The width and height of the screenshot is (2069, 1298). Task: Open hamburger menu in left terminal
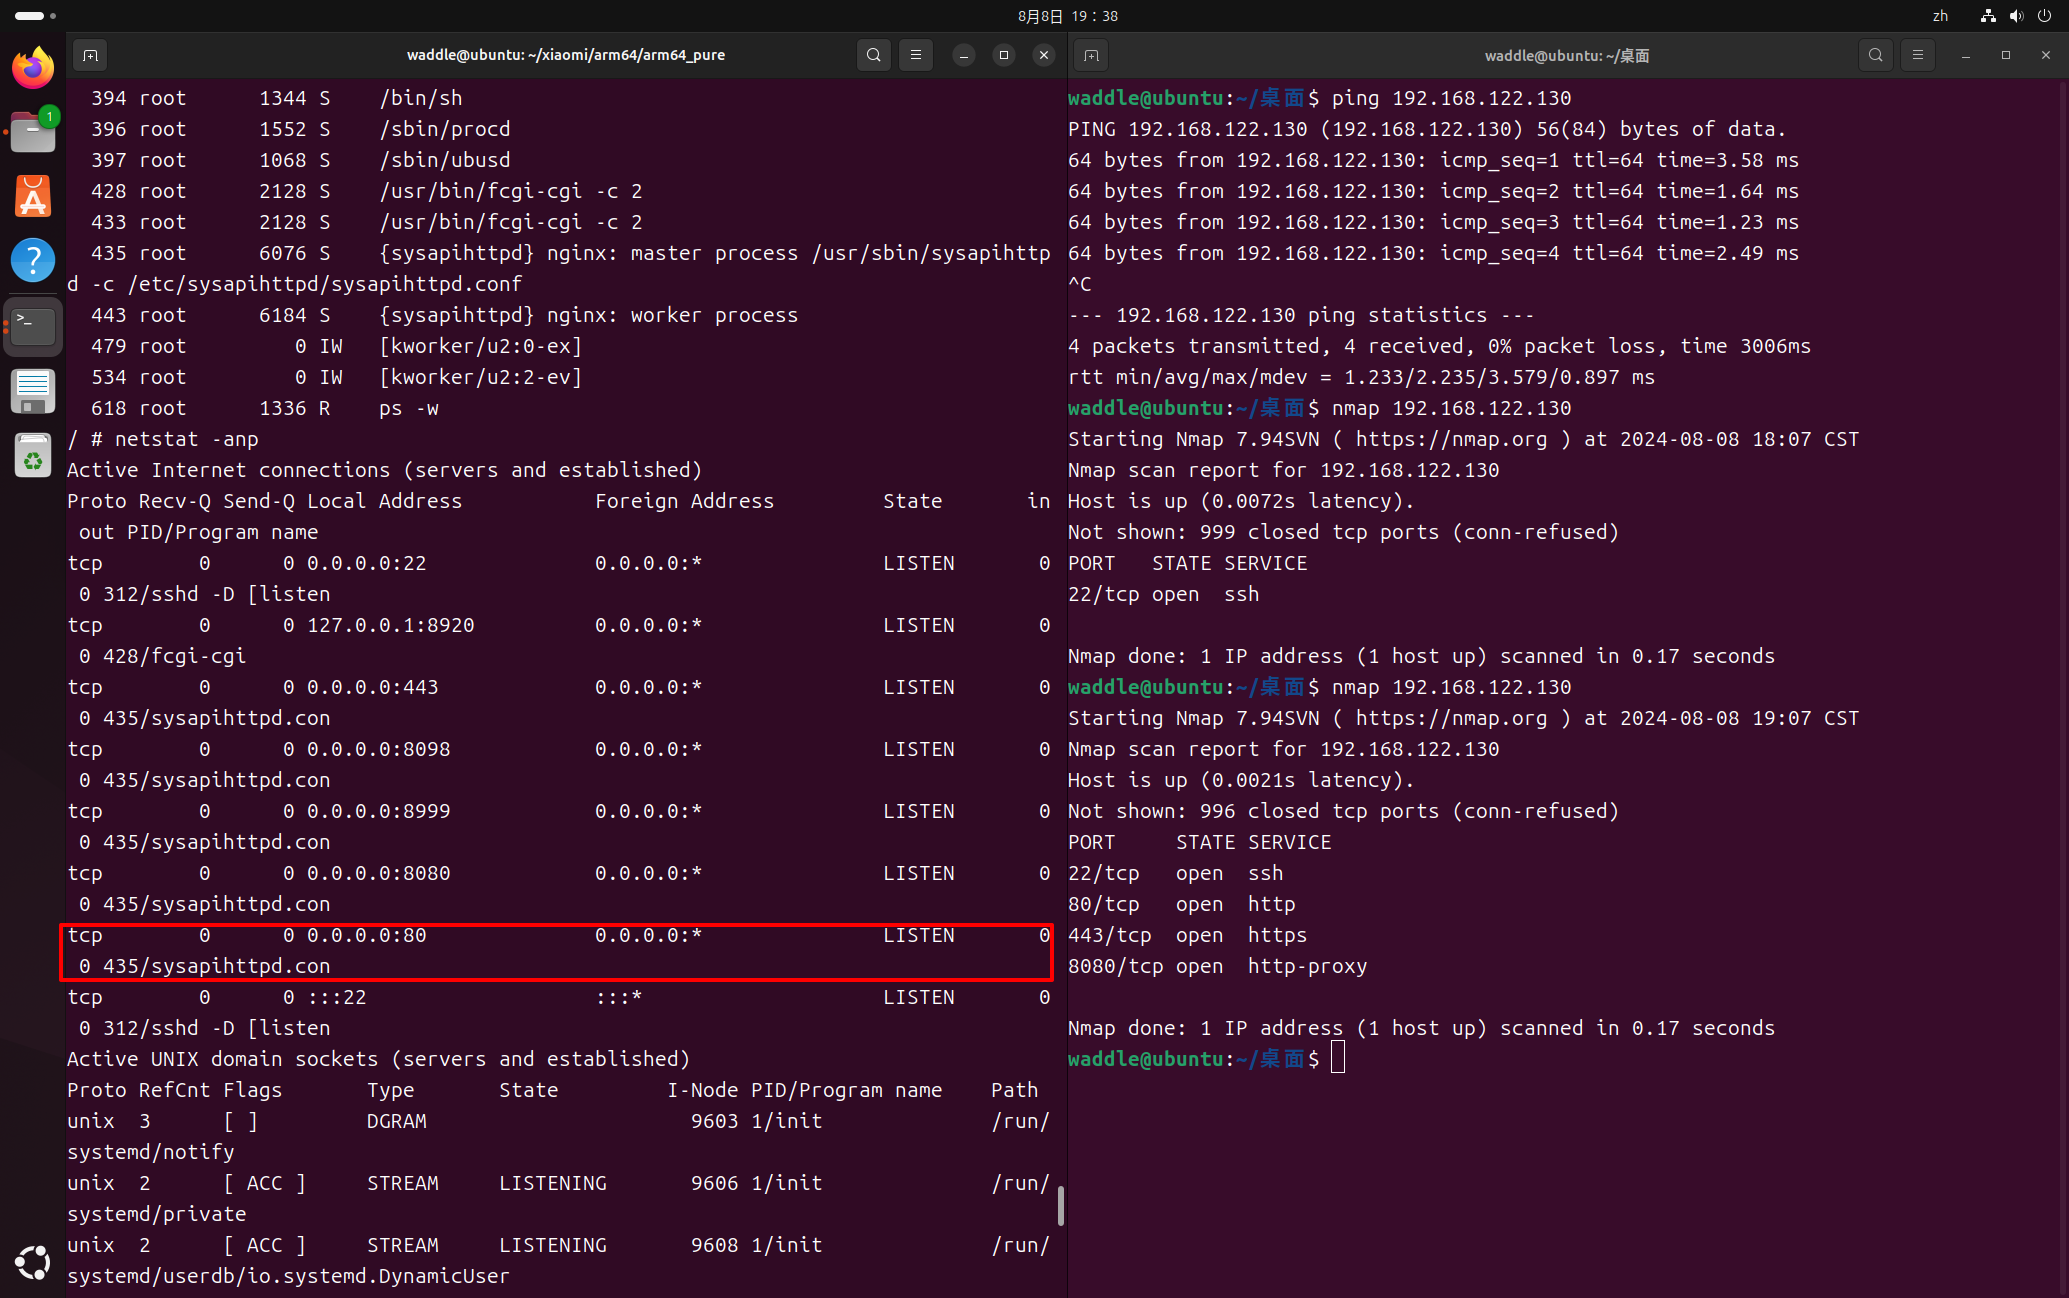[x=916, y=55]
